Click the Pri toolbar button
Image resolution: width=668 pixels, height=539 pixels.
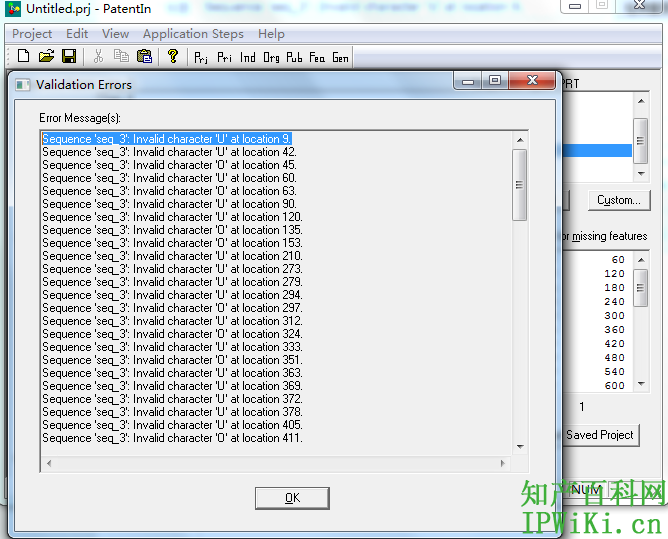tap(225, 57)
